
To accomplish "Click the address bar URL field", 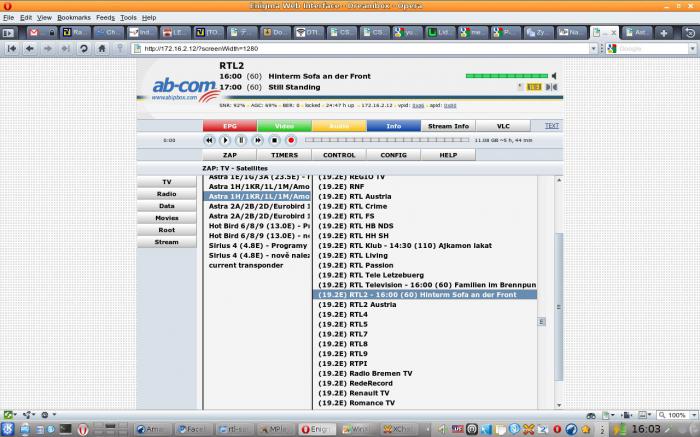I will (362, 49).
